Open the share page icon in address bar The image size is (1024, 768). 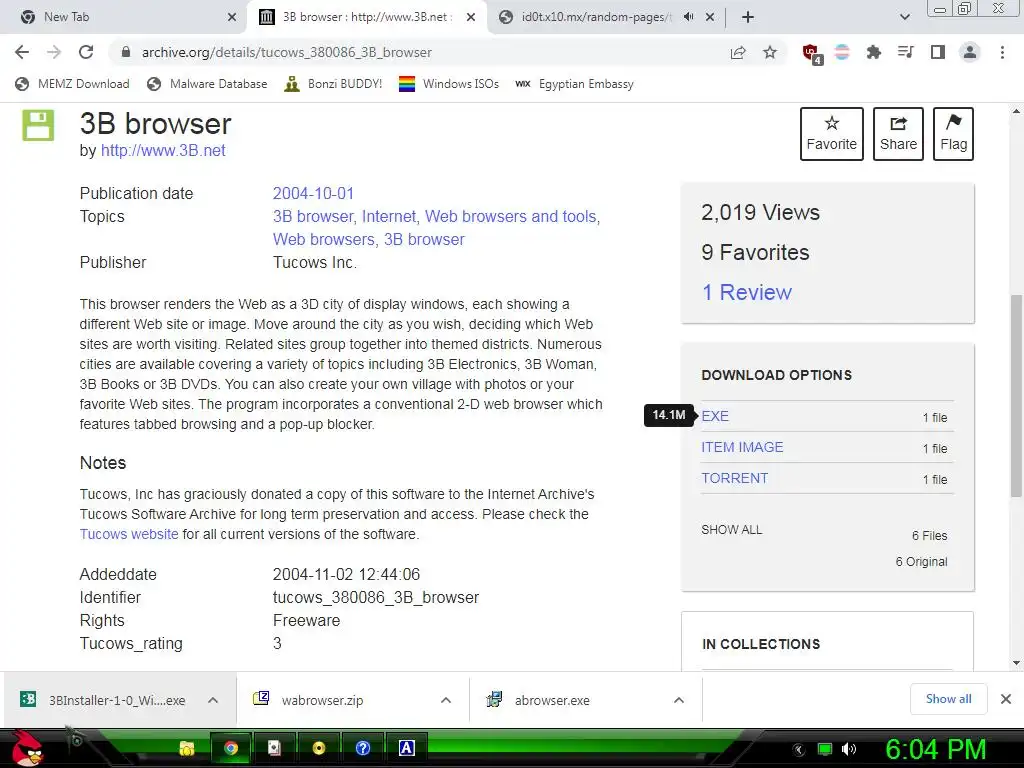click(738, 52)
